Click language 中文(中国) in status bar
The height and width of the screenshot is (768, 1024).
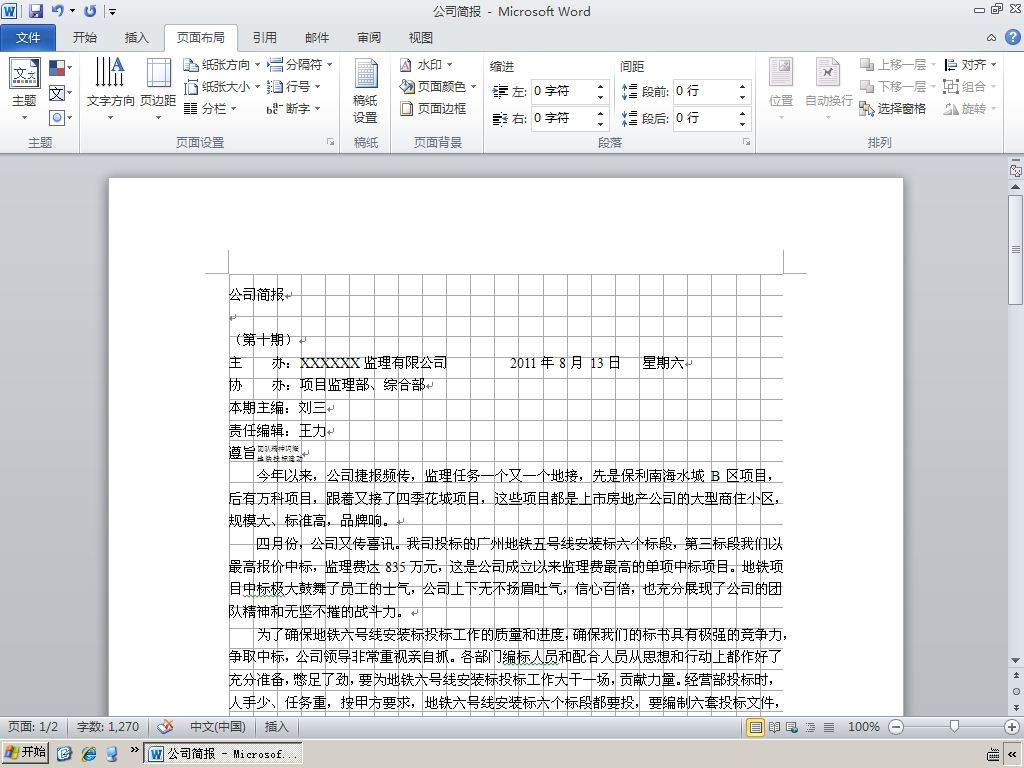[x=217, y=726]
